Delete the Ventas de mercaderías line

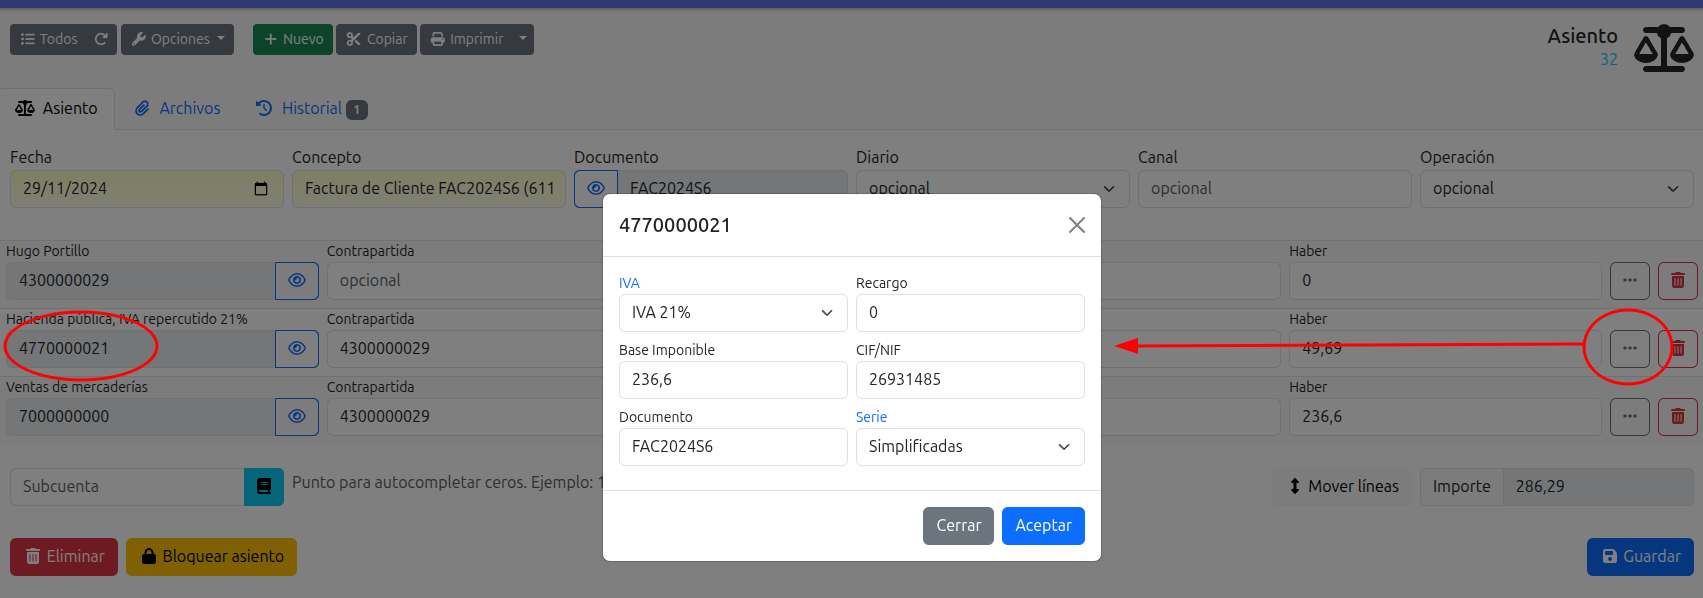[x=1677, y=416]
